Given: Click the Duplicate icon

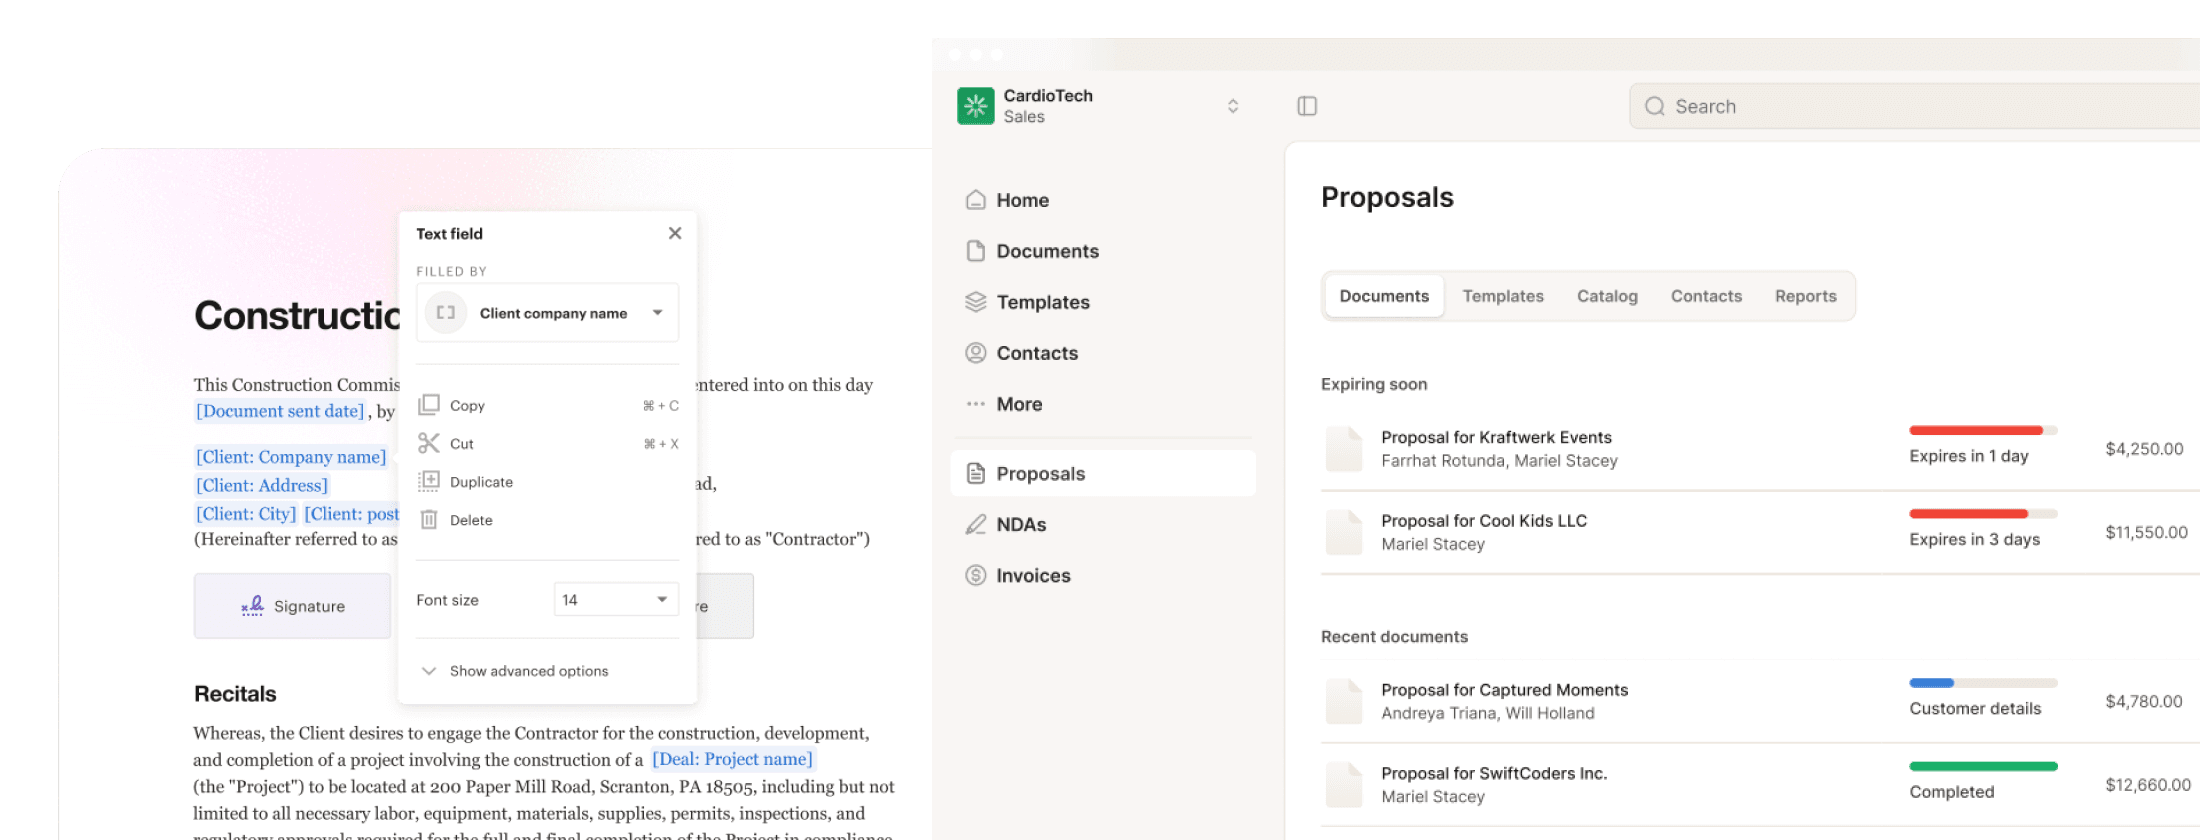Looking at the screenshot, I should [x=429, y=481].
